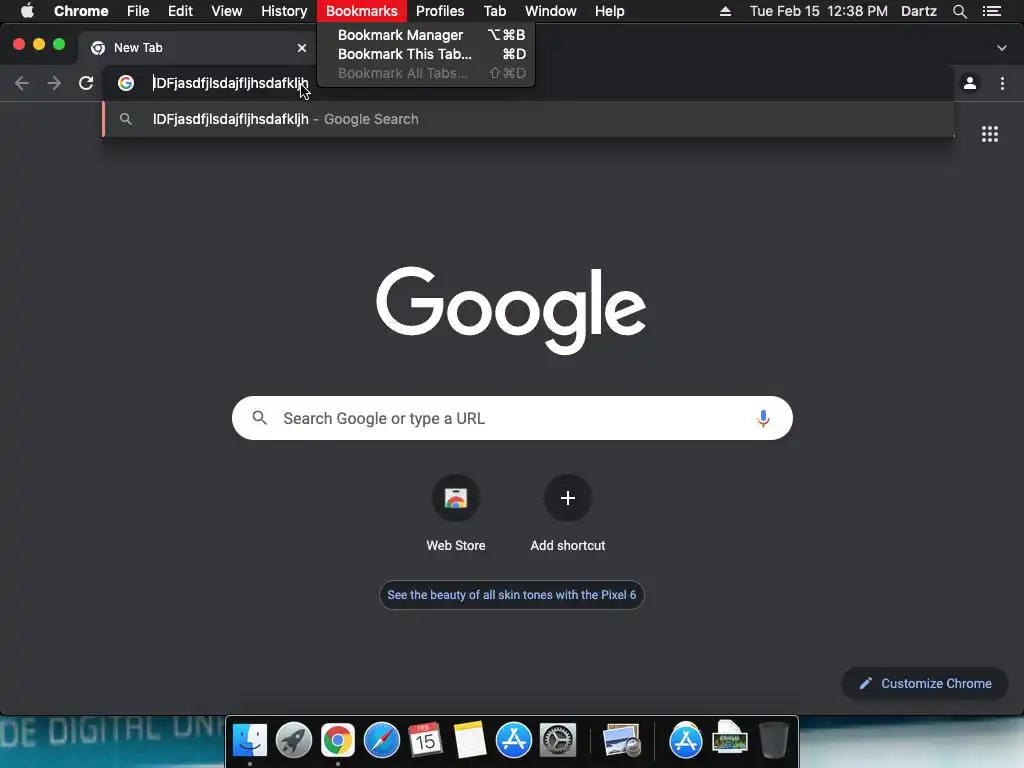Open the History menu
The width and height of the screenshot is (1024, 768).
284,11
